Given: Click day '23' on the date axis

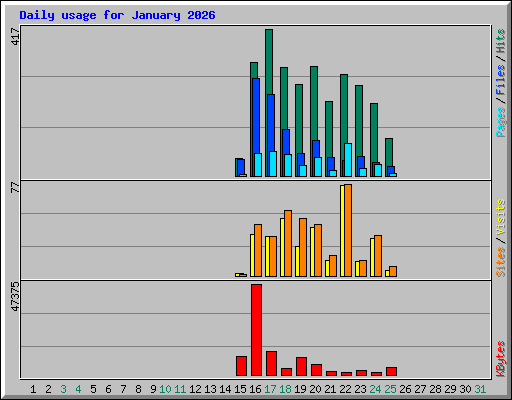Looking at the screenshot, I should click(x=360, y=389).
